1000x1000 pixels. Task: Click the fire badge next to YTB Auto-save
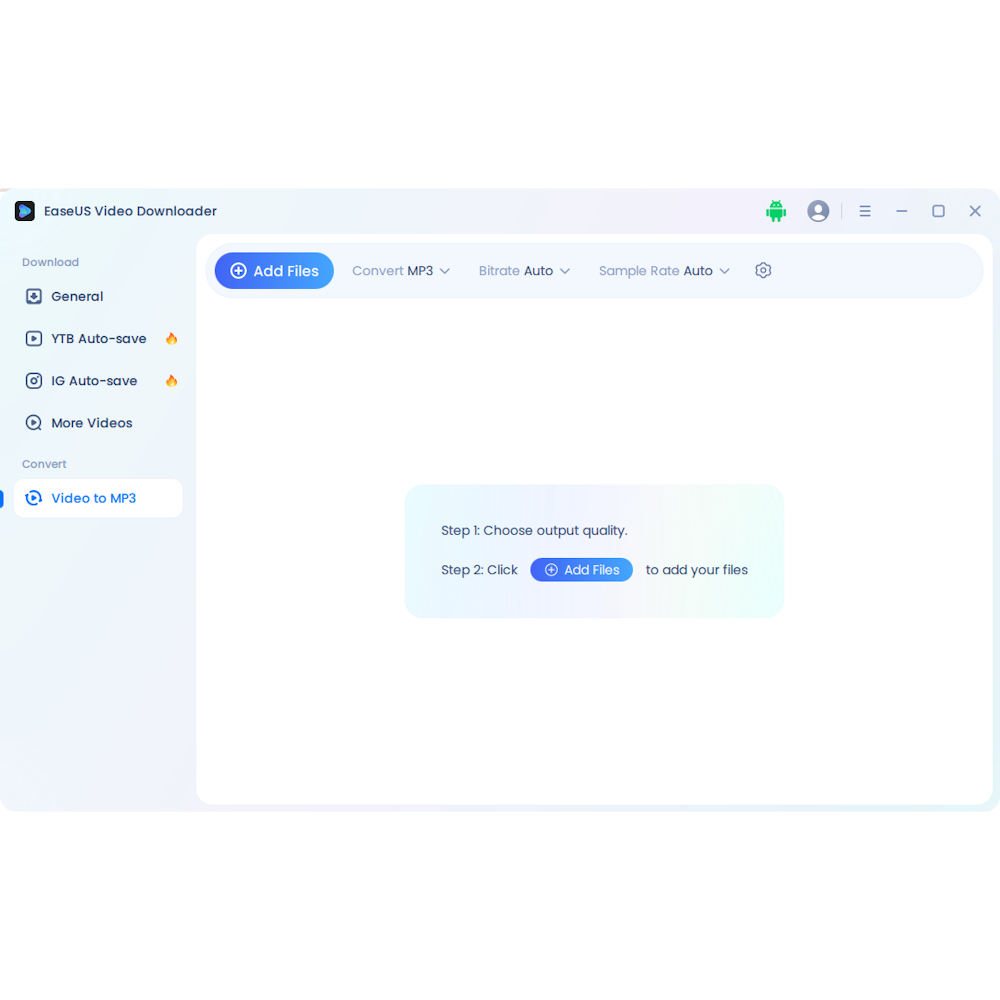(x=171, y=338)
